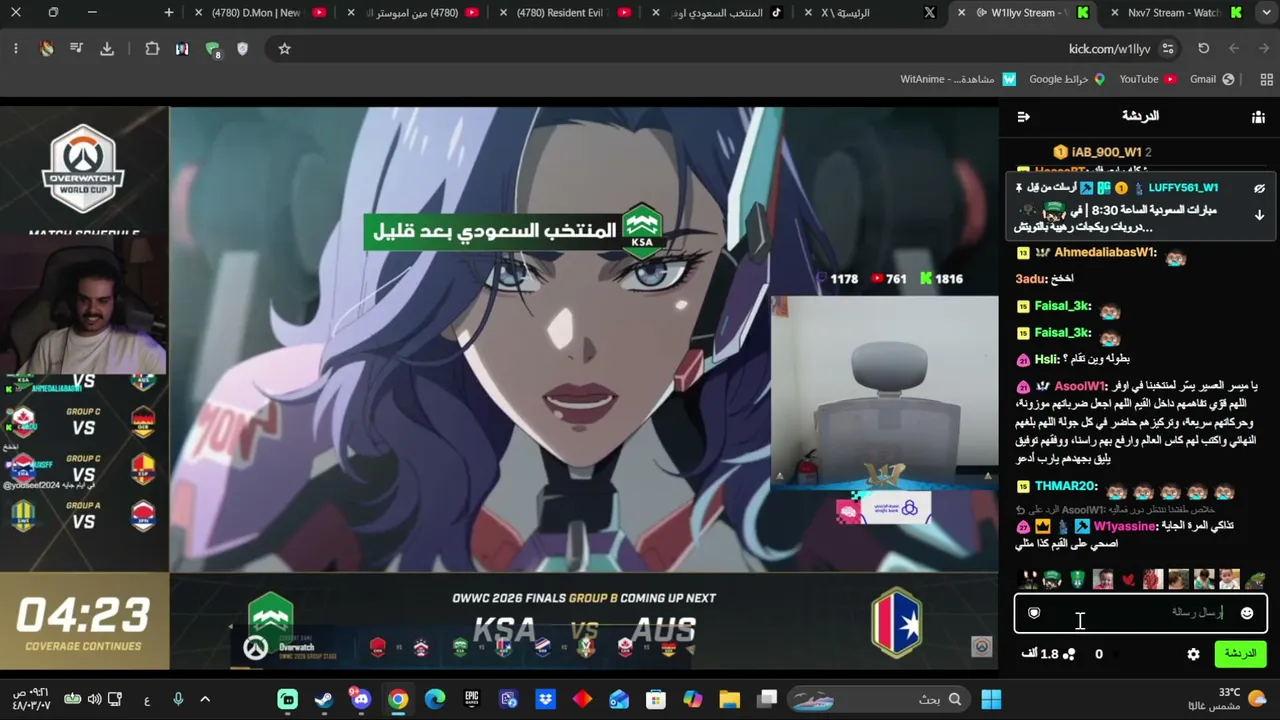Open Dropbox from the taskbar
This screenshot has width=1280, height=720.
tap(545, 699)
